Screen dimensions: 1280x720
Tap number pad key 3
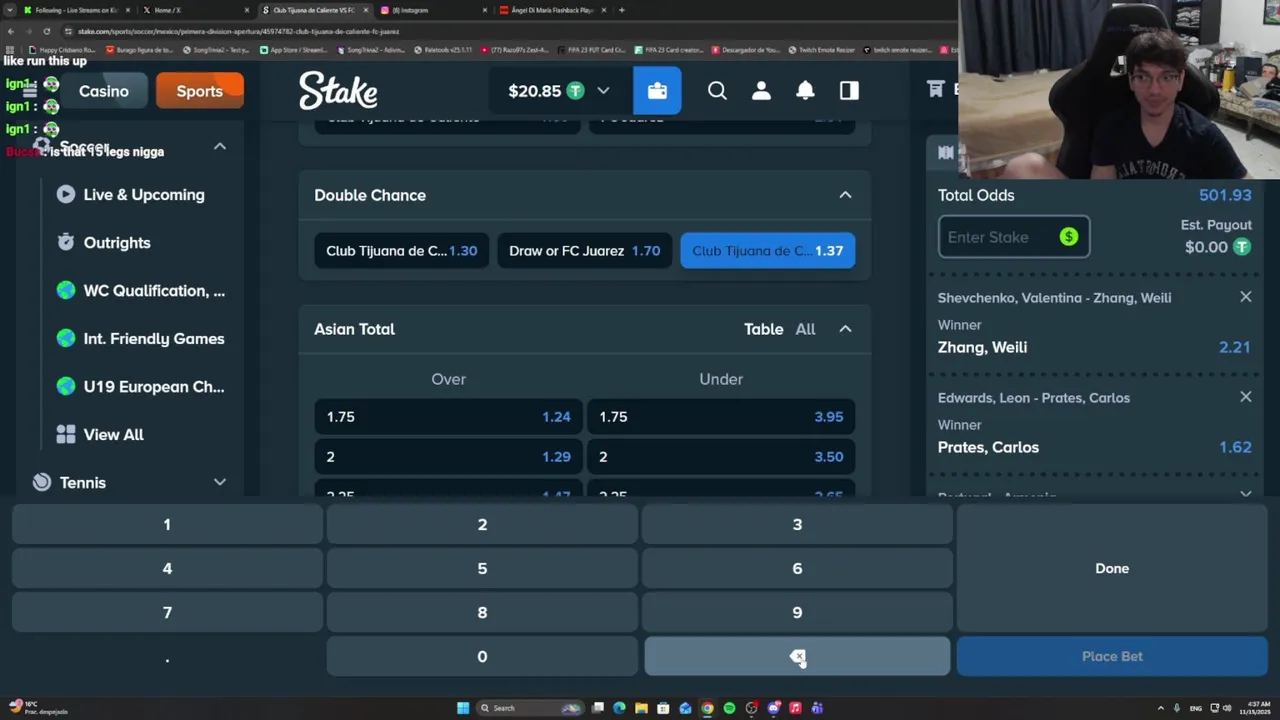pos(797,524)
